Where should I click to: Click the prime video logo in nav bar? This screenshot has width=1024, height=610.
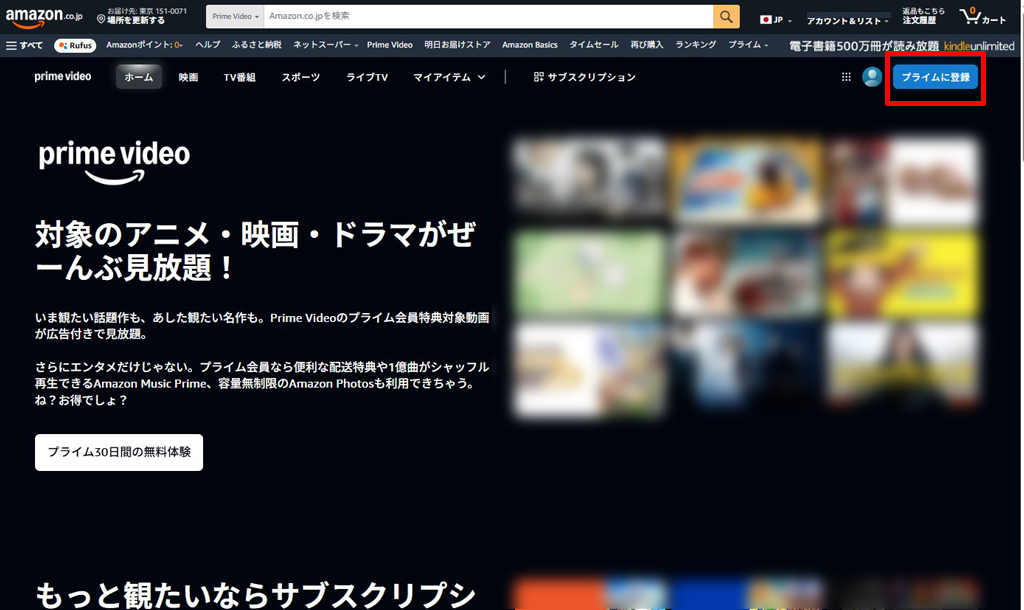tap(63, 77)
